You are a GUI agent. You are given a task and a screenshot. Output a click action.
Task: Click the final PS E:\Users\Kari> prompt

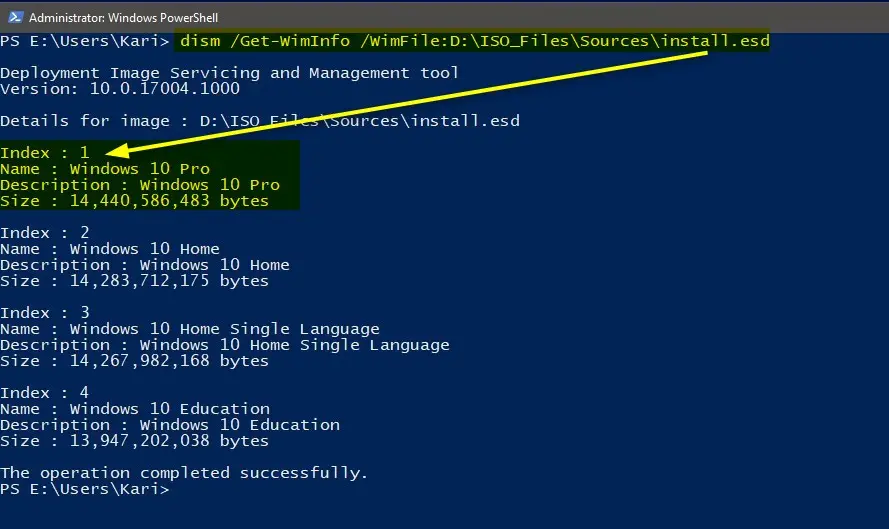click(84, 490)
